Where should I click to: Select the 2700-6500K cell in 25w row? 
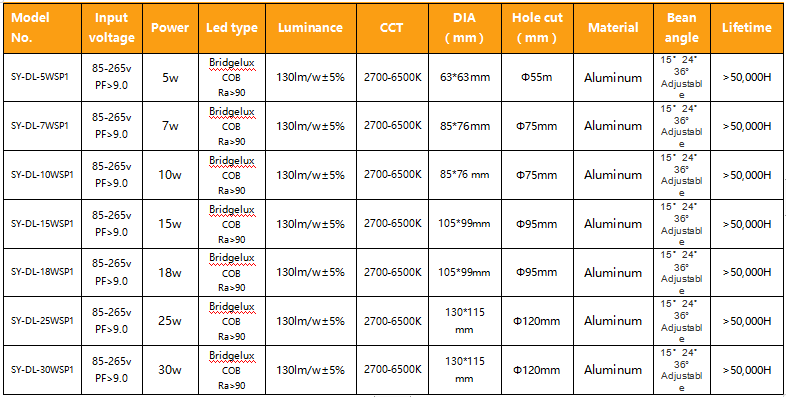click(392, 321)
